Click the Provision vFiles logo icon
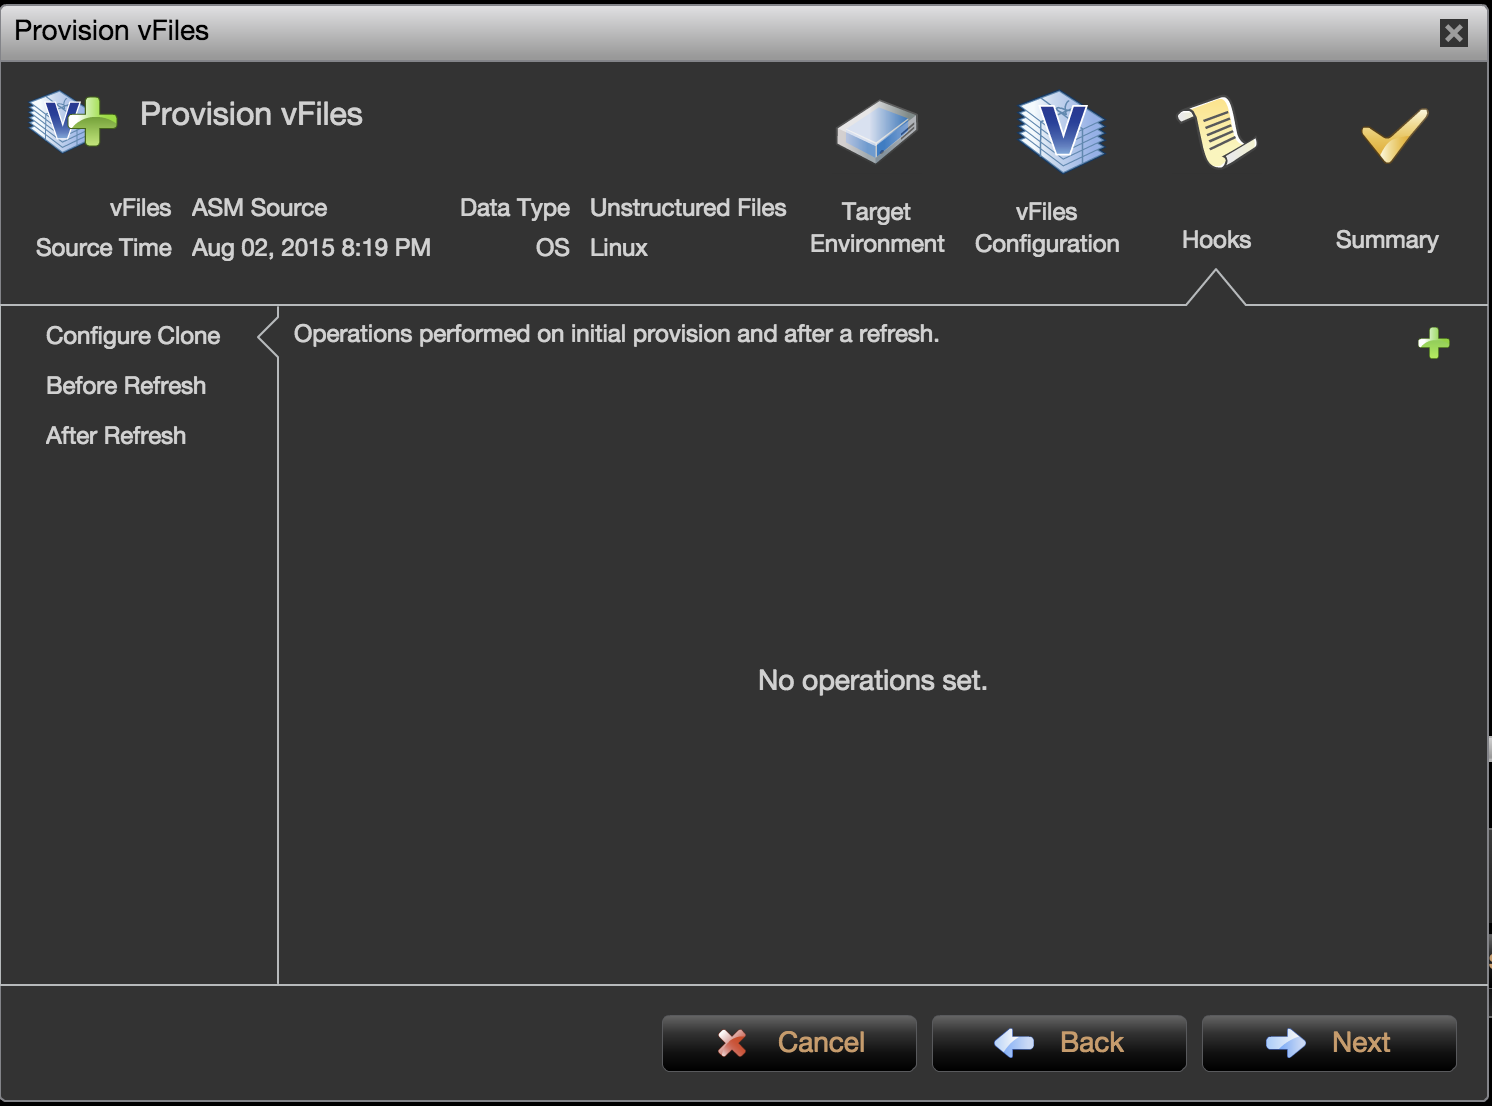Image resolution: width=1492 pixels, height=1106 pixels. (x=72, y=121)
